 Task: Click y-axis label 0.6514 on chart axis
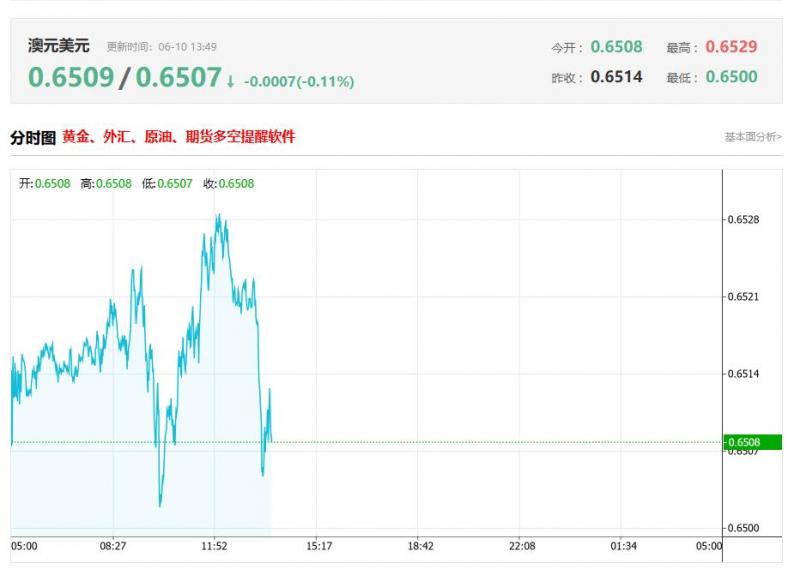(743, 374)
